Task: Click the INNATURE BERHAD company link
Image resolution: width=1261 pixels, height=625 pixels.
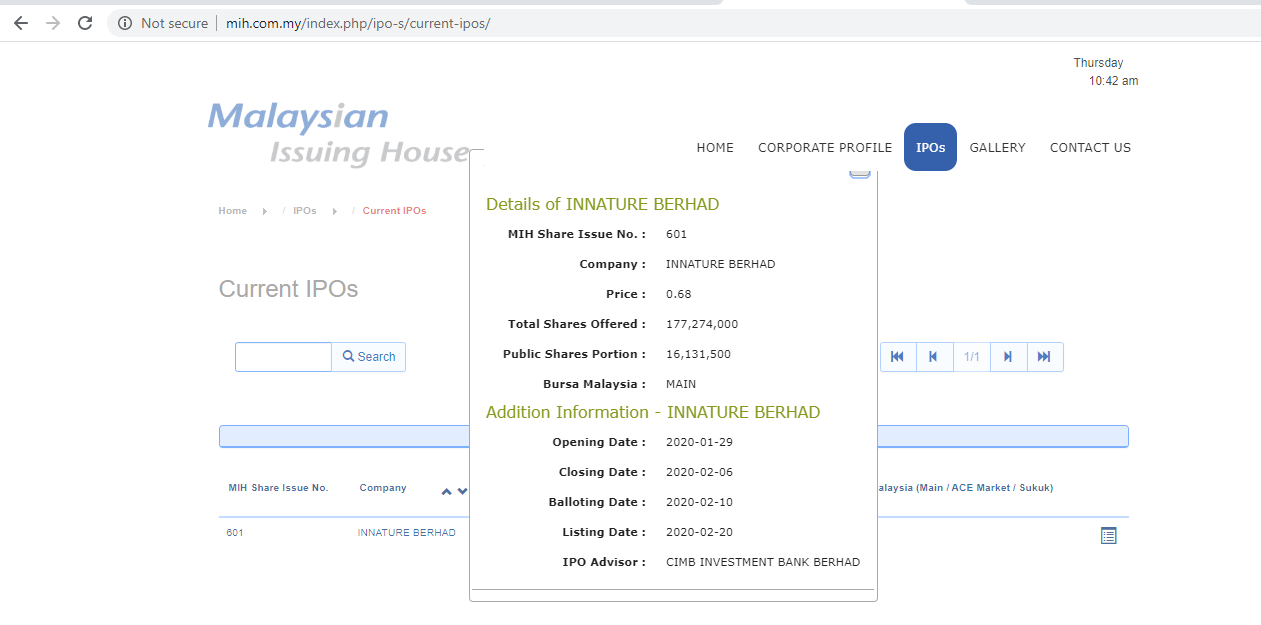Action: click(x=406, y=533)
